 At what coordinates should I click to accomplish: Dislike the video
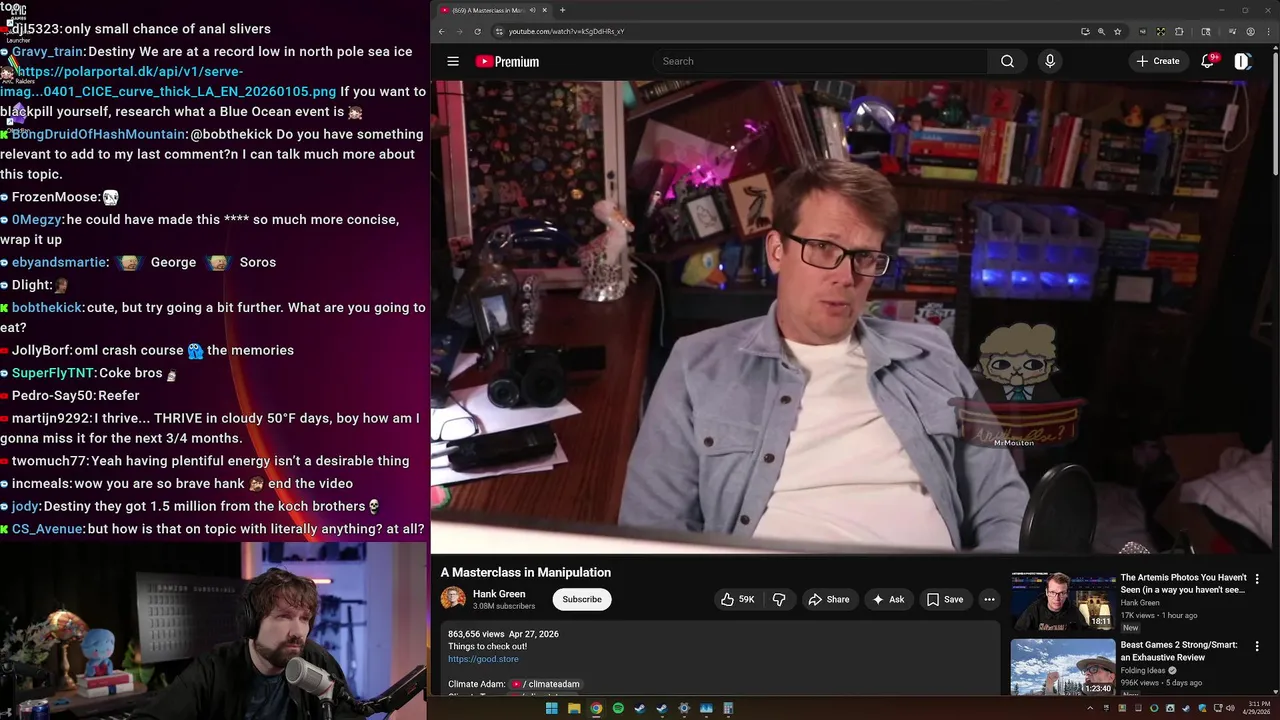point(779,599)
